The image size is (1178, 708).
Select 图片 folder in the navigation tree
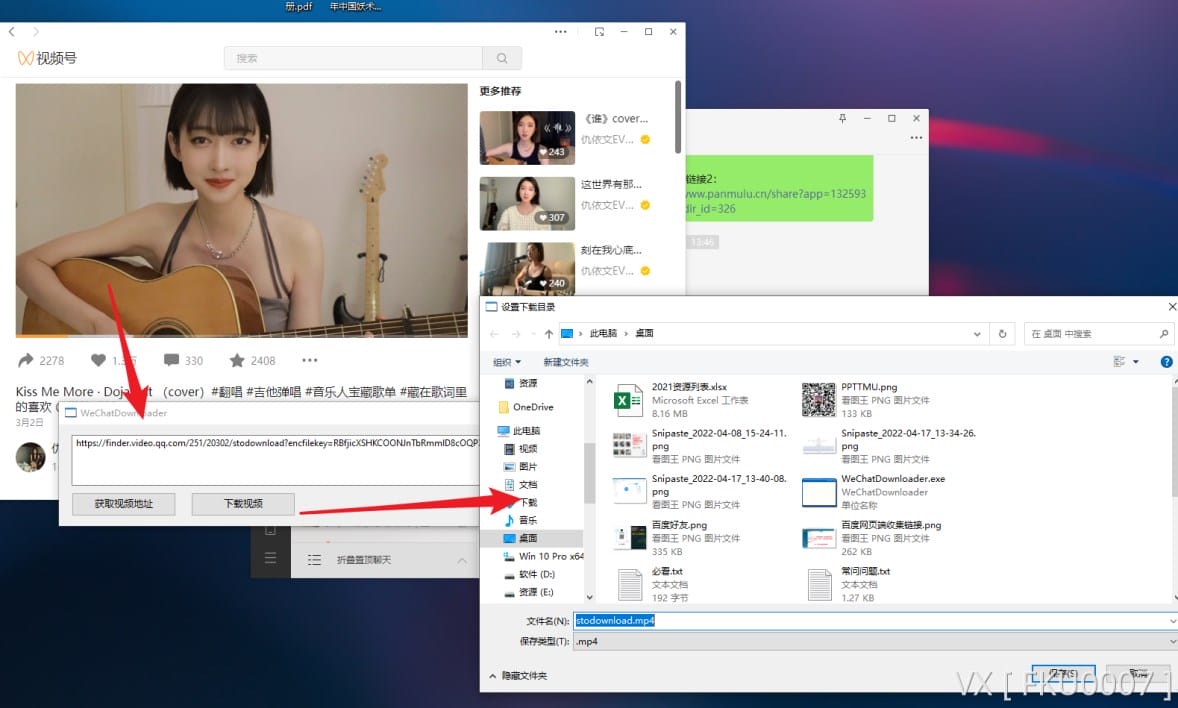[x=527, y=467]
